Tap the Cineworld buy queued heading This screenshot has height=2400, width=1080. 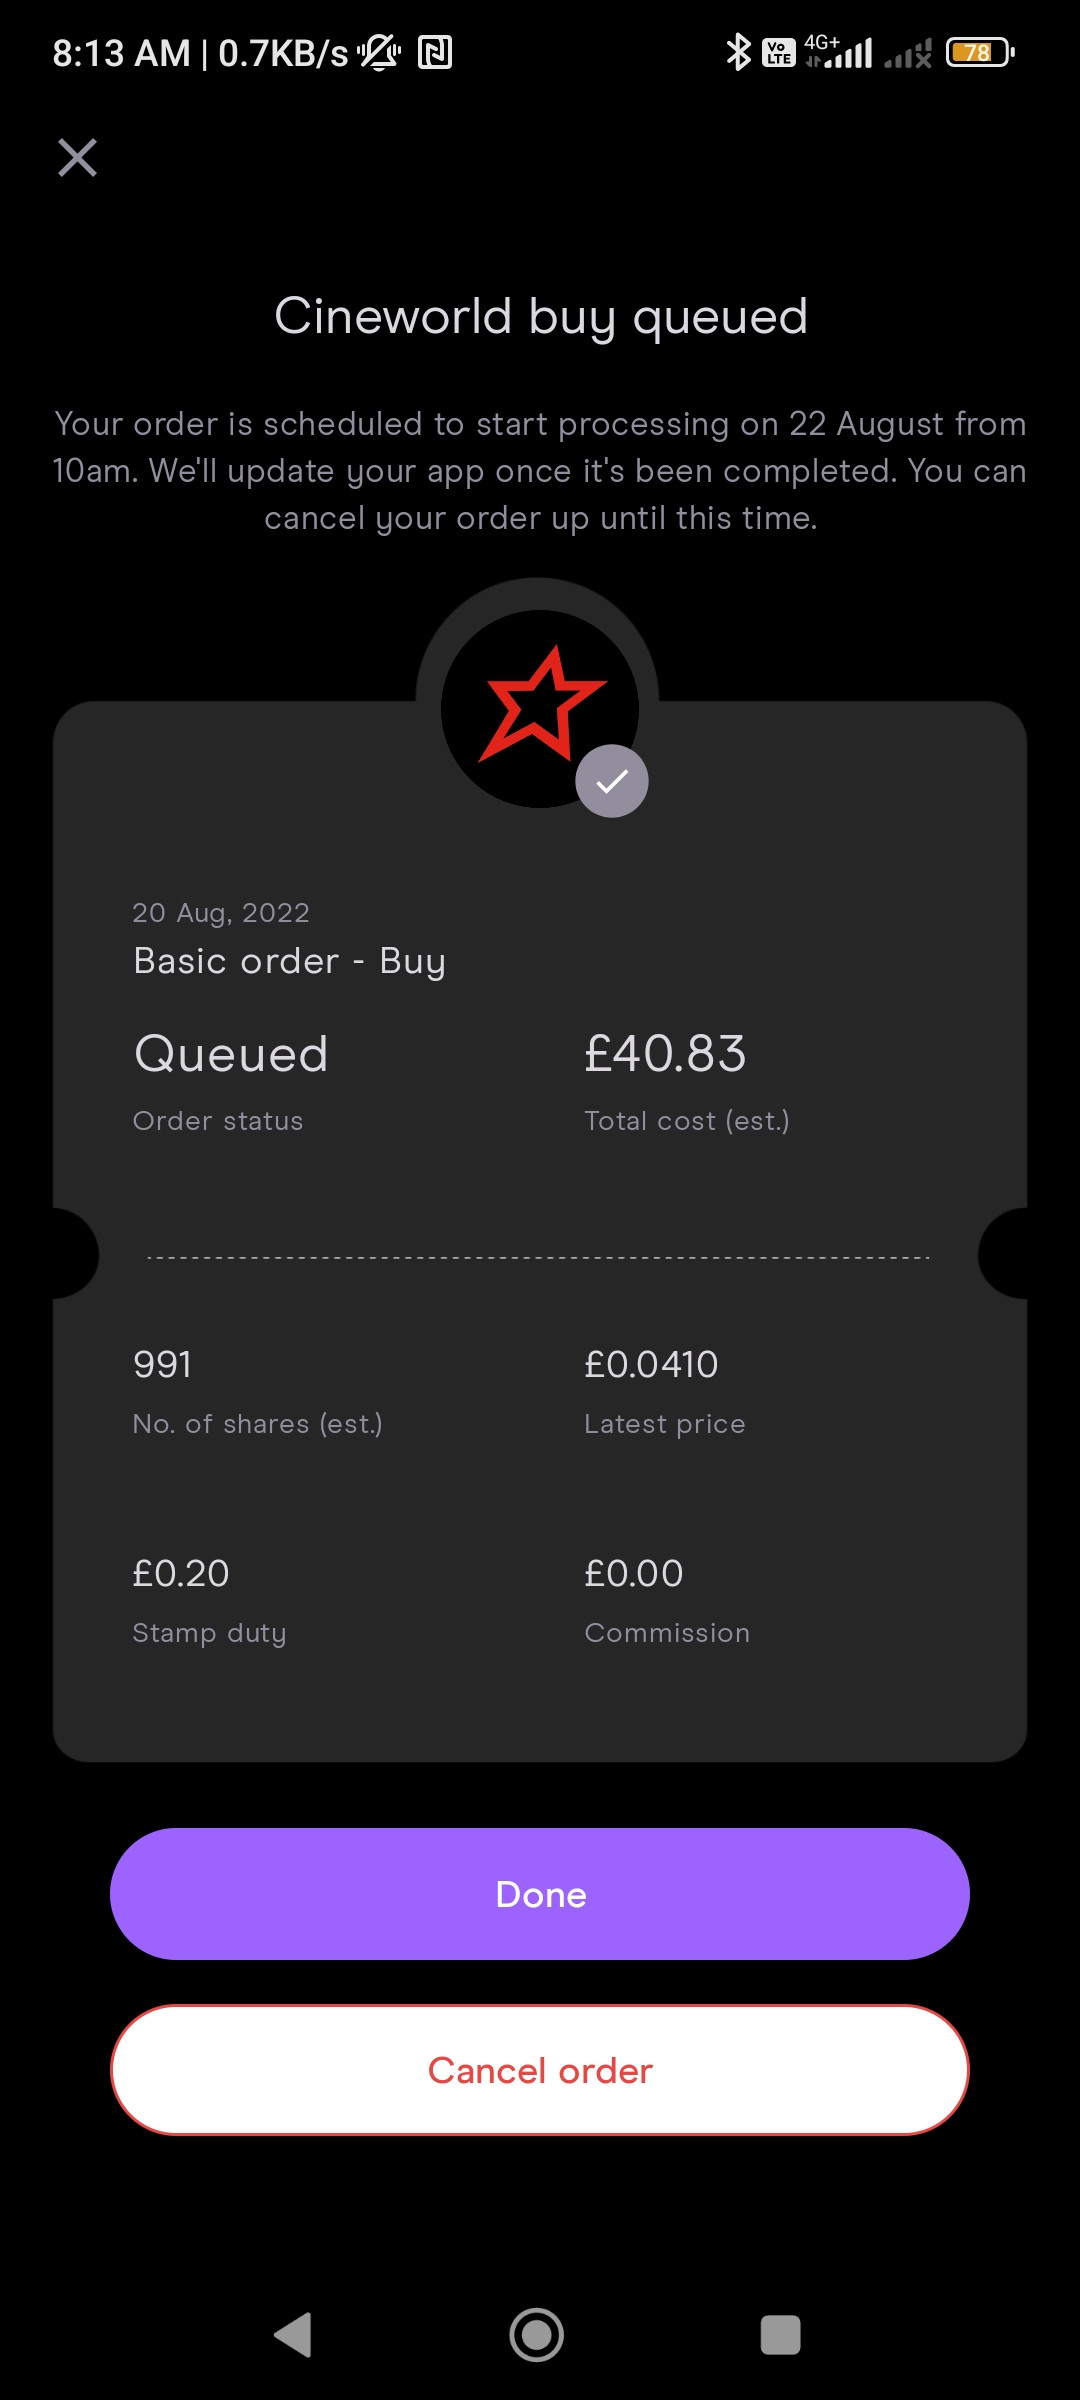[541, 317]
